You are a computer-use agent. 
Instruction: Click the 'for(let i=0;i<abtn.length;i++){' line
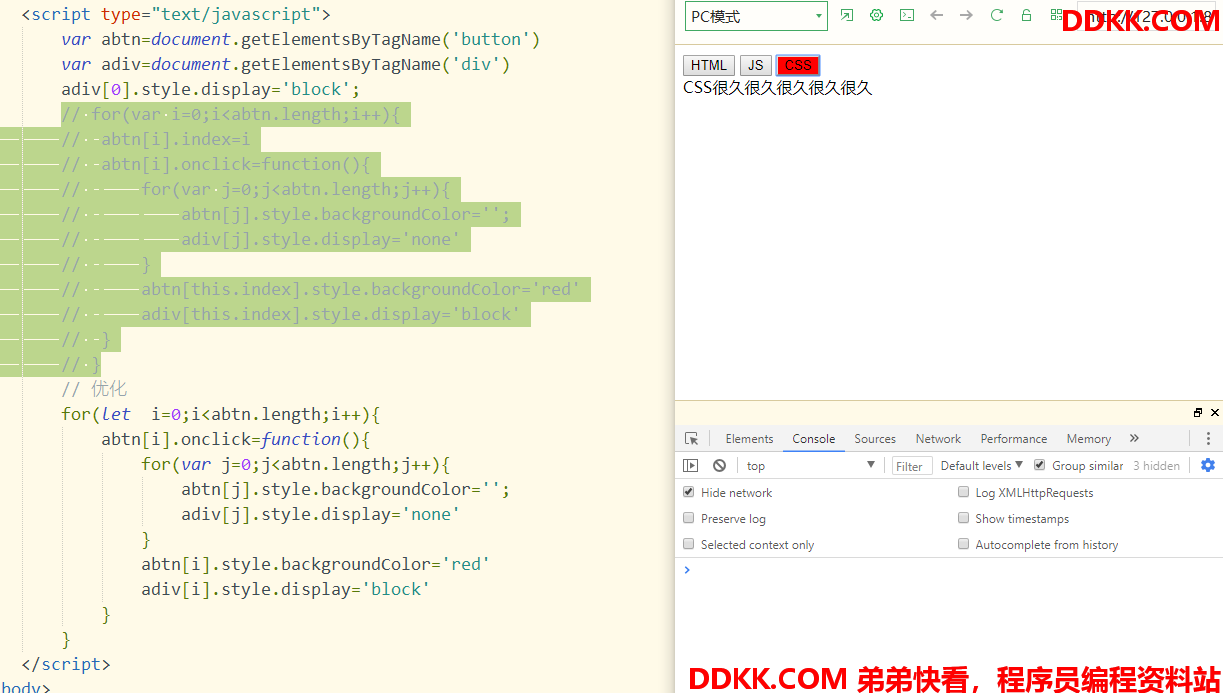click(221, 414)
